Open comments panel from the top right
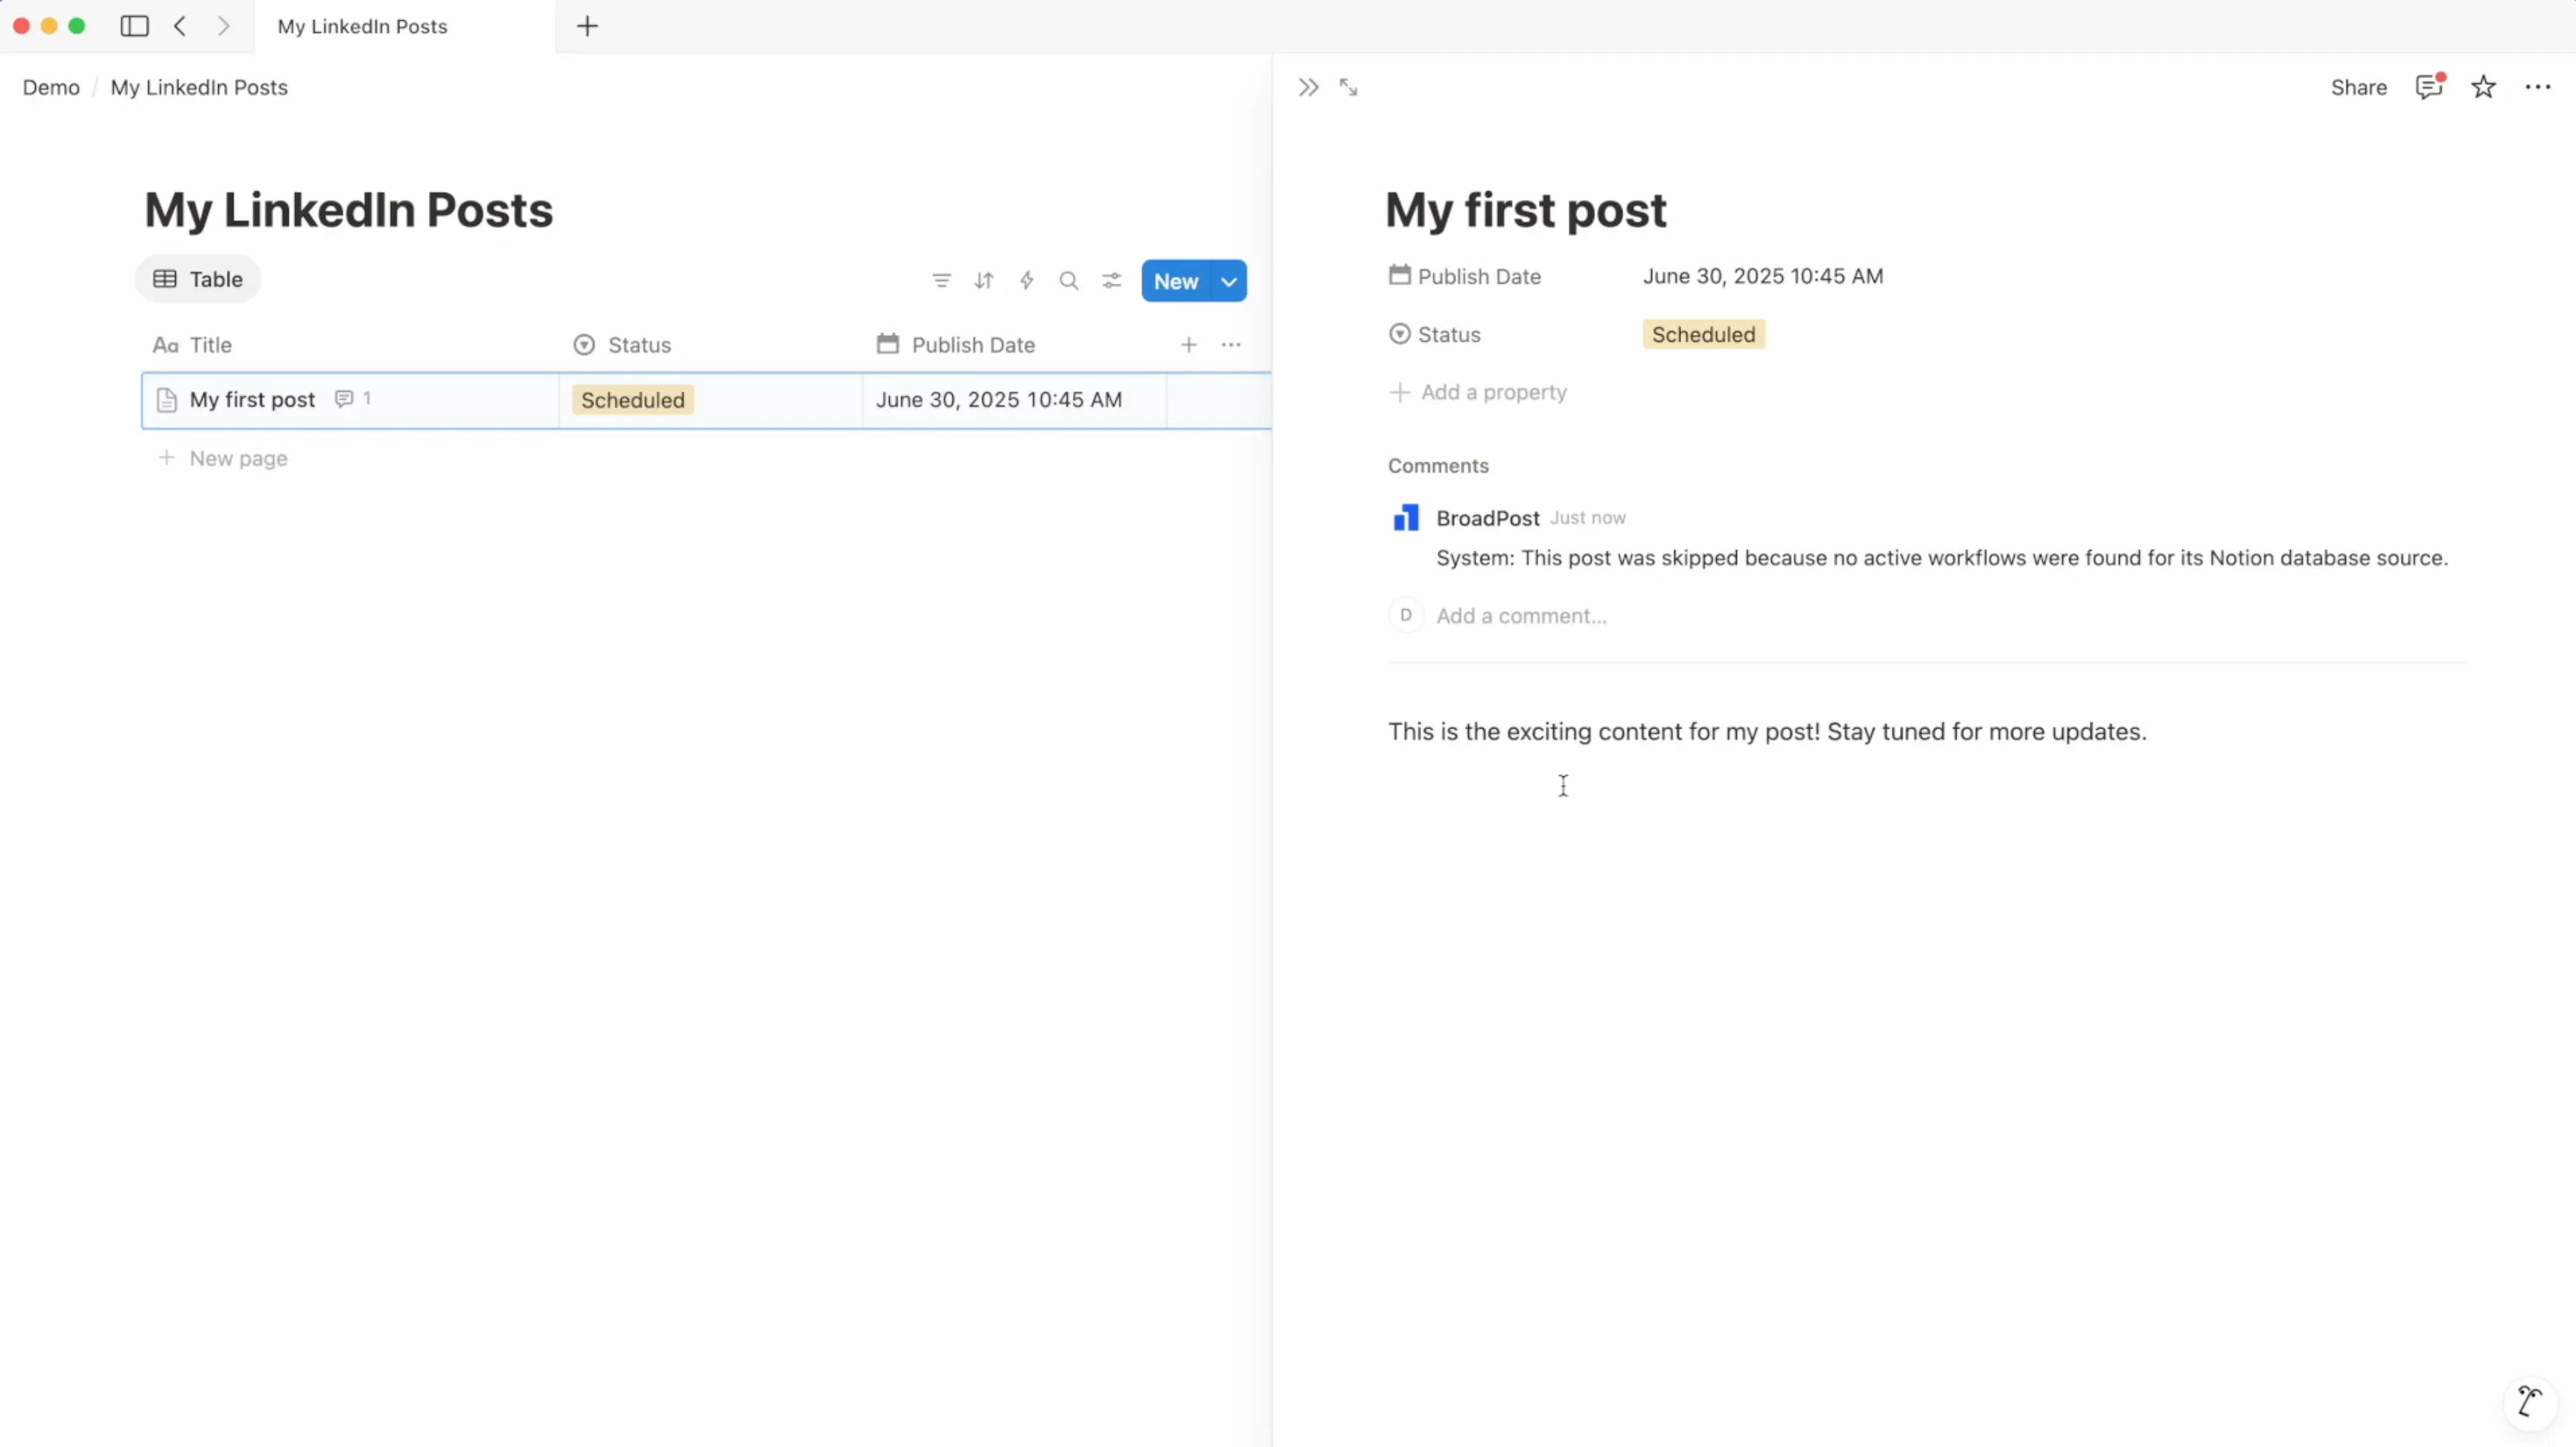Image resolution: width=2576 pixels, height=1447 pixels. coord(2429,87)
